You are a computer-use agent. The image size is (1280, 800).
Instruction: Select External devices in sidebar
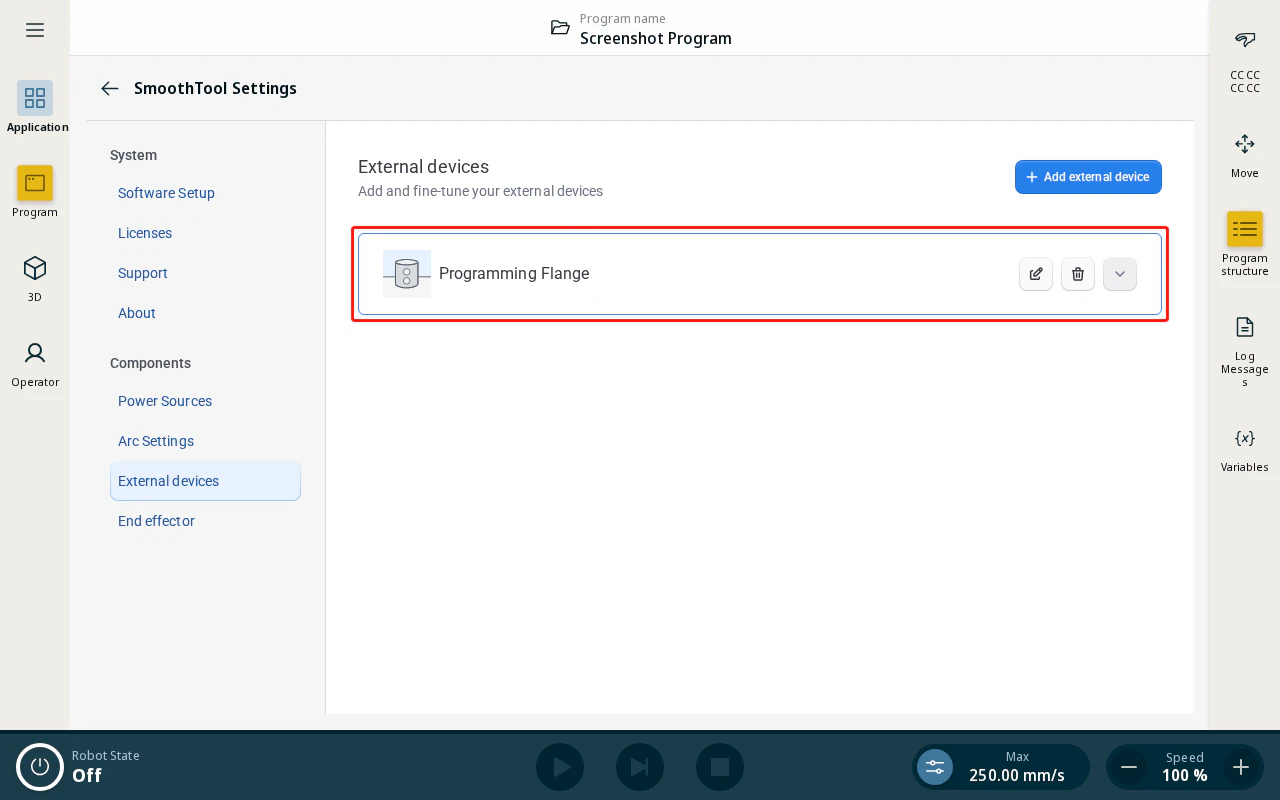click(x=205, y=481)
